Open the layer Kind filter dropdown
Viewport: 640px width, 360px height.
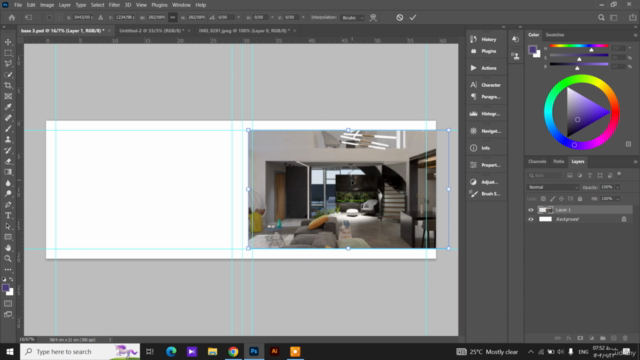pos(544,176)
